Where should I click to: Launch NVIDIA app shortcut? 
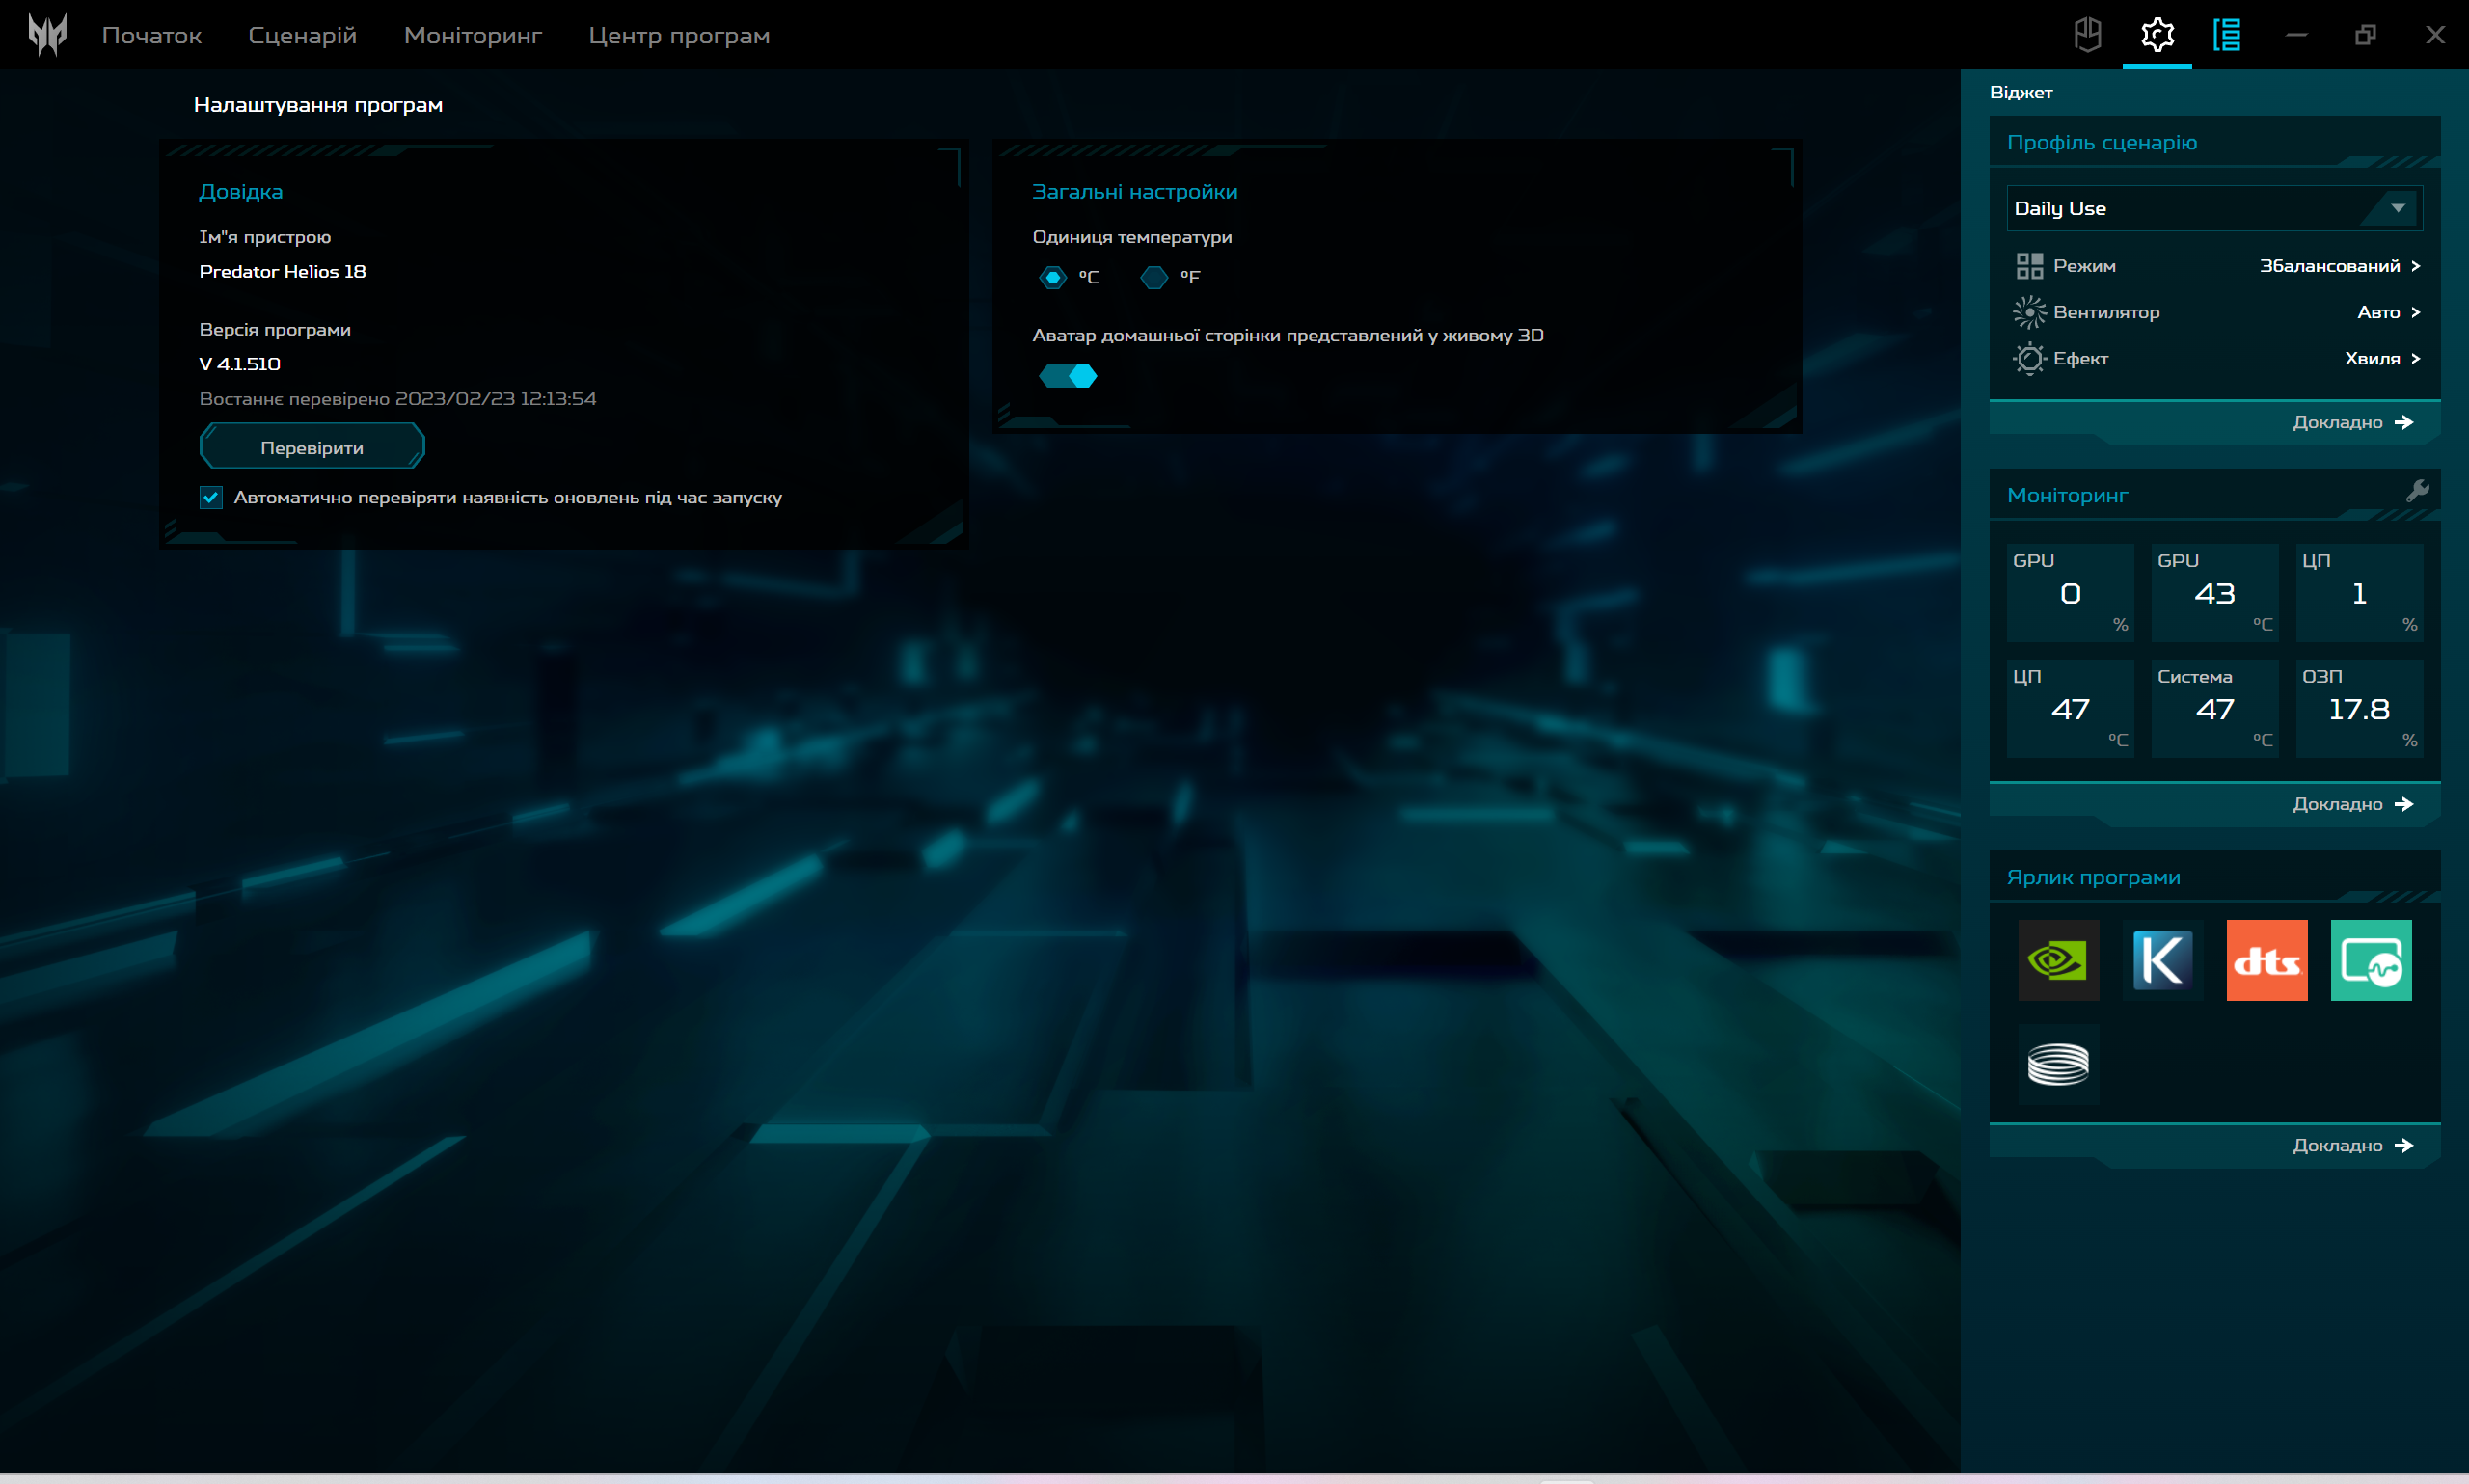2058,960
